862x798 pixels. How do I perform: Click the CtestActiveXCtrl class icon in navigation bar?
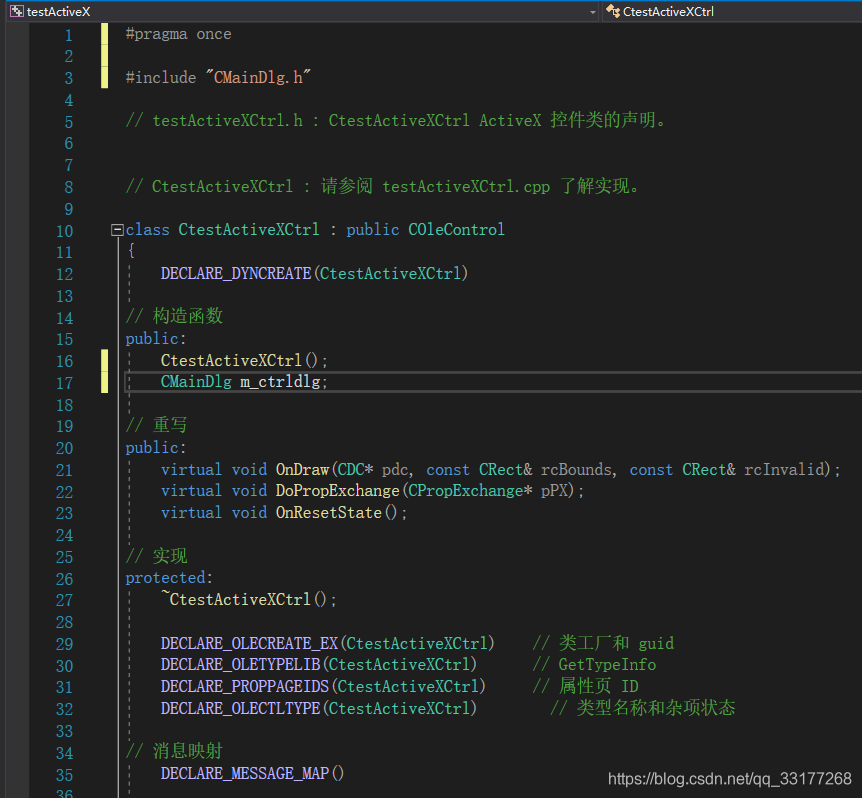click(612, 12)
